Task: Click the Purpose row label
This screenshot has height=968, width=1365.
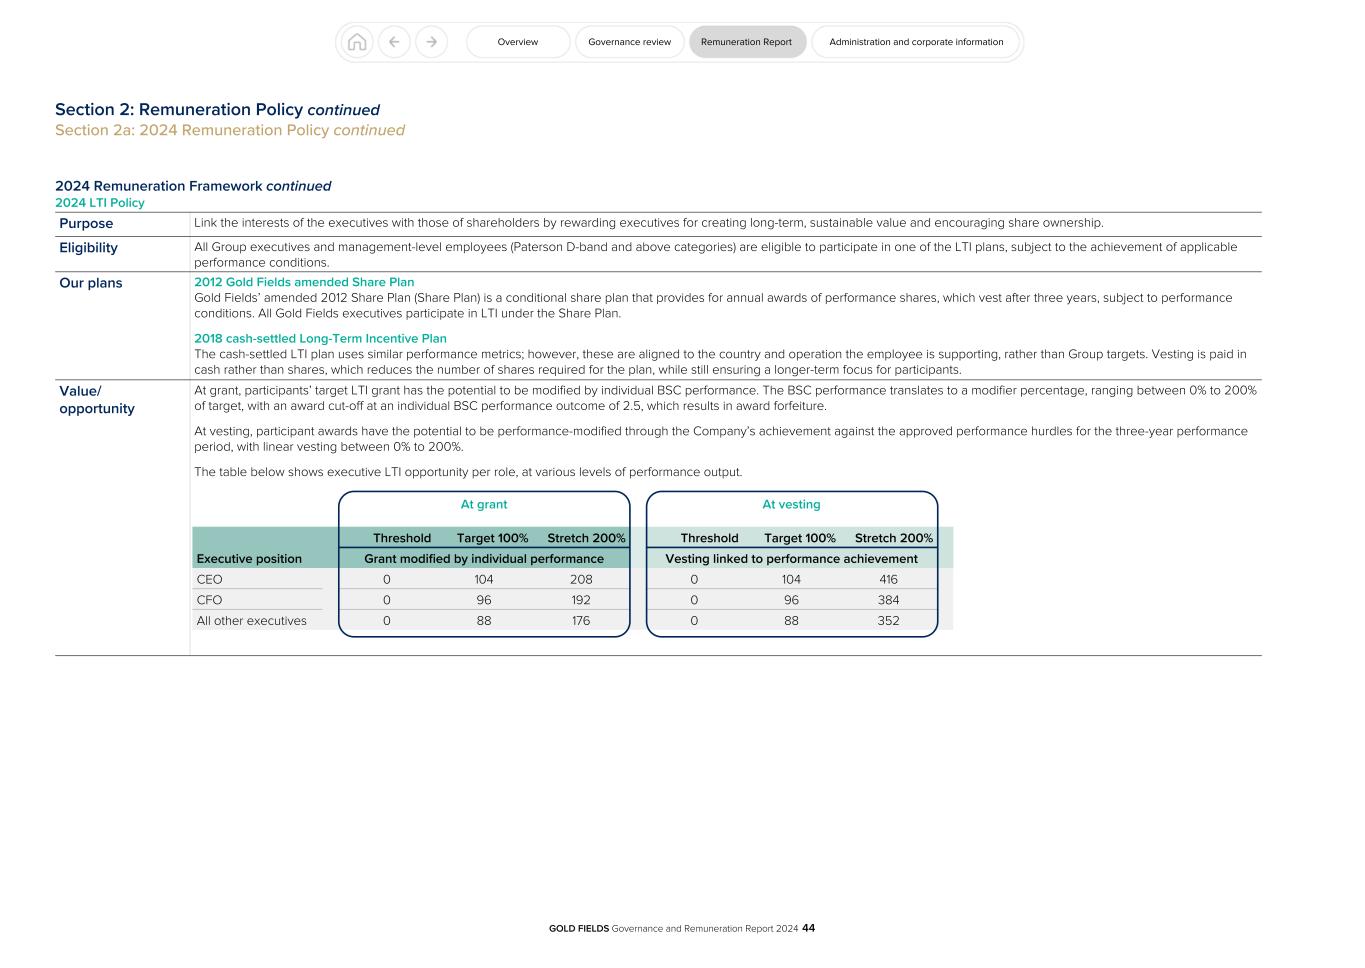Action: (x=86, y=223)
